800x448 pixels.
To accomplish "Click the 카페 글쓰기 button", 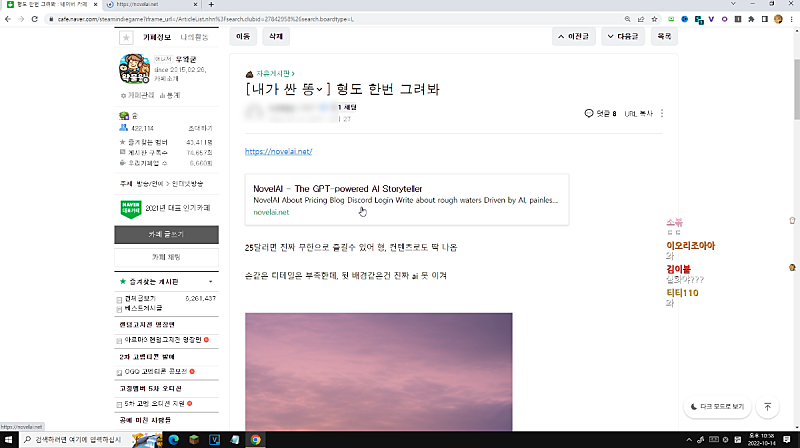I will (166, 234).
